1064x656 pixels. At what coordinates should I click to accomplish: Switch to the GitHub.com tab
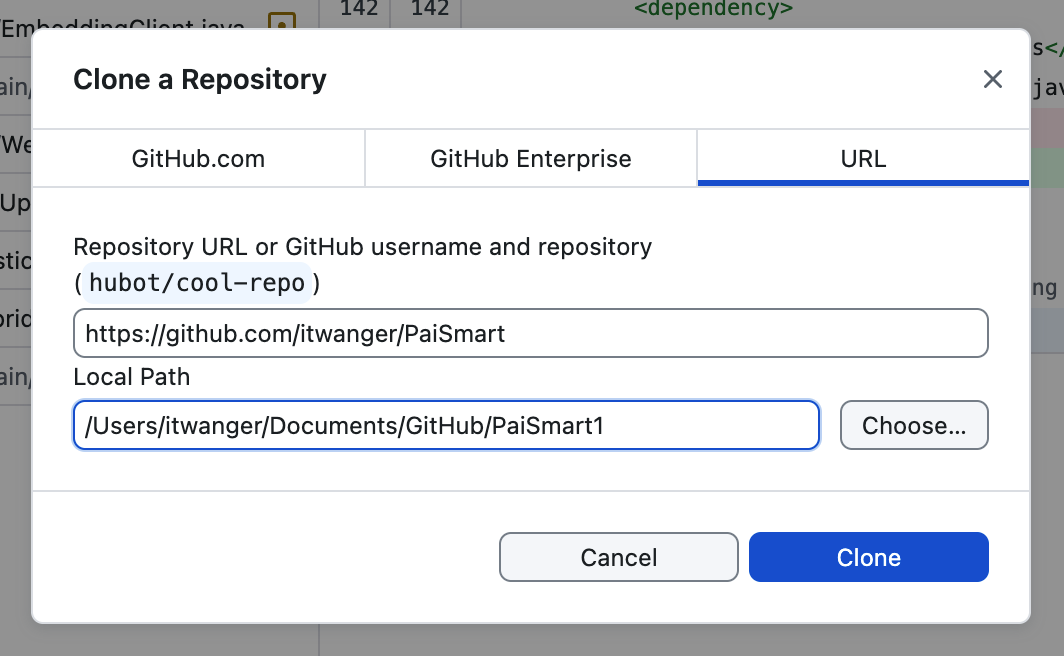click(x=198, y=158)
